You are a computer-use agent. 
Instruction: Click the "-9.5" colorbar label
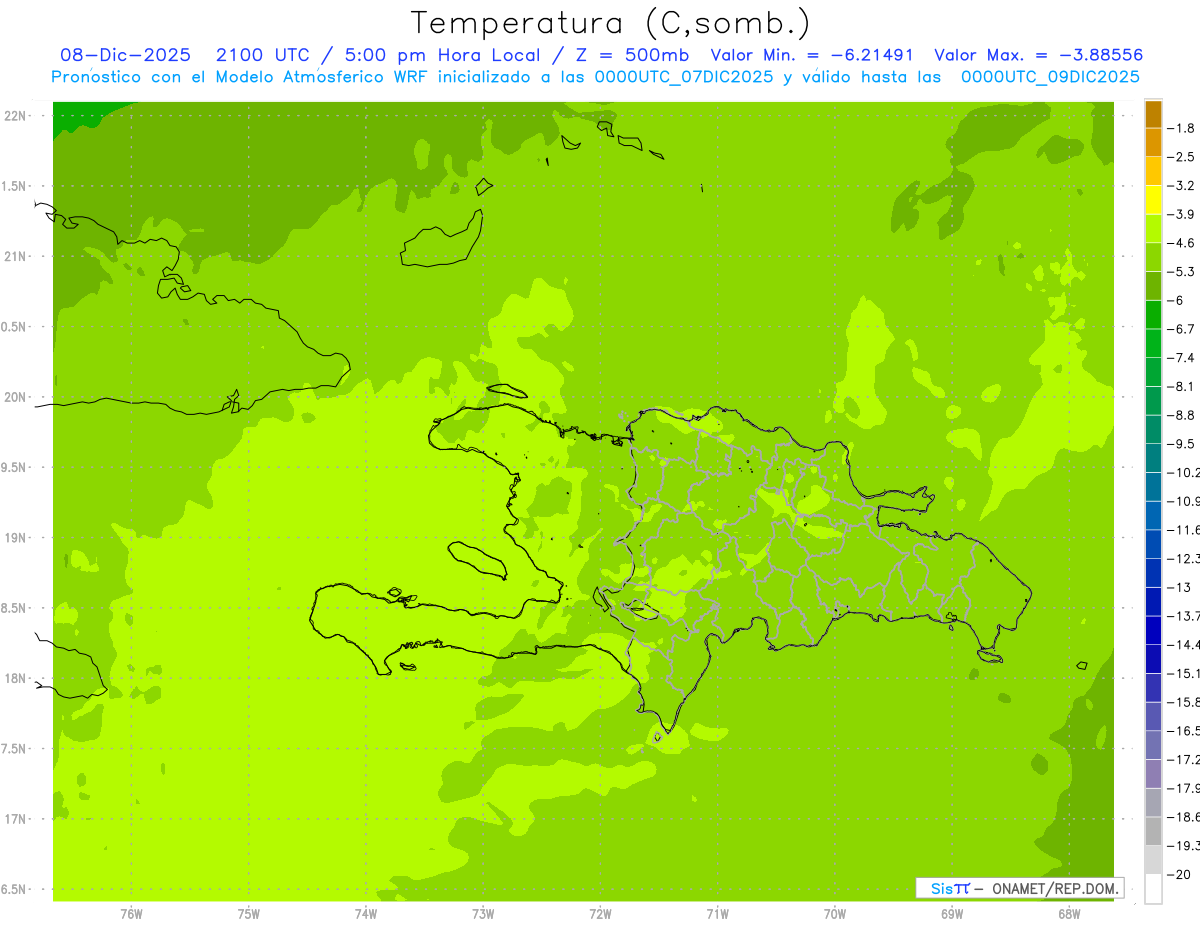click(1182, 444)
